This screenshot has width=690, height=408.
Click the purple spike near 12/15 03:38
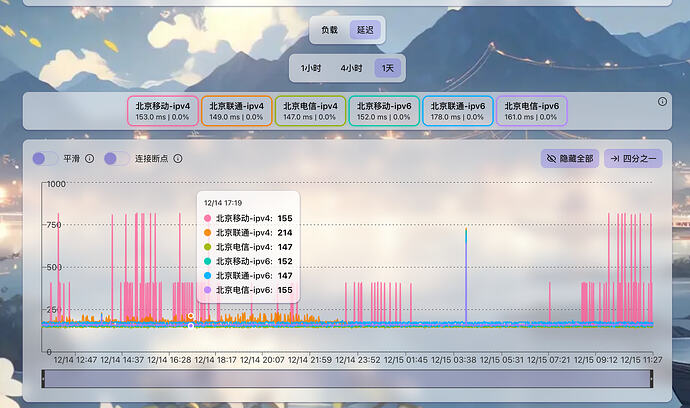466,275
